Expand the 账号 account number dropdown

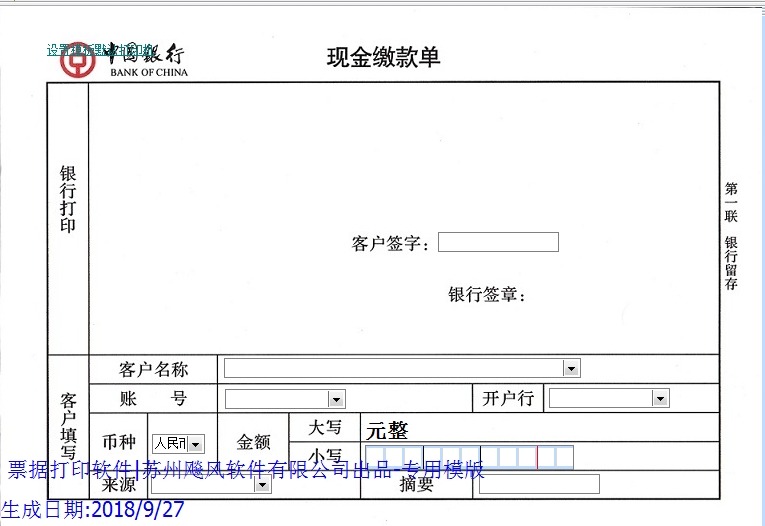click(x=336, y=399)
